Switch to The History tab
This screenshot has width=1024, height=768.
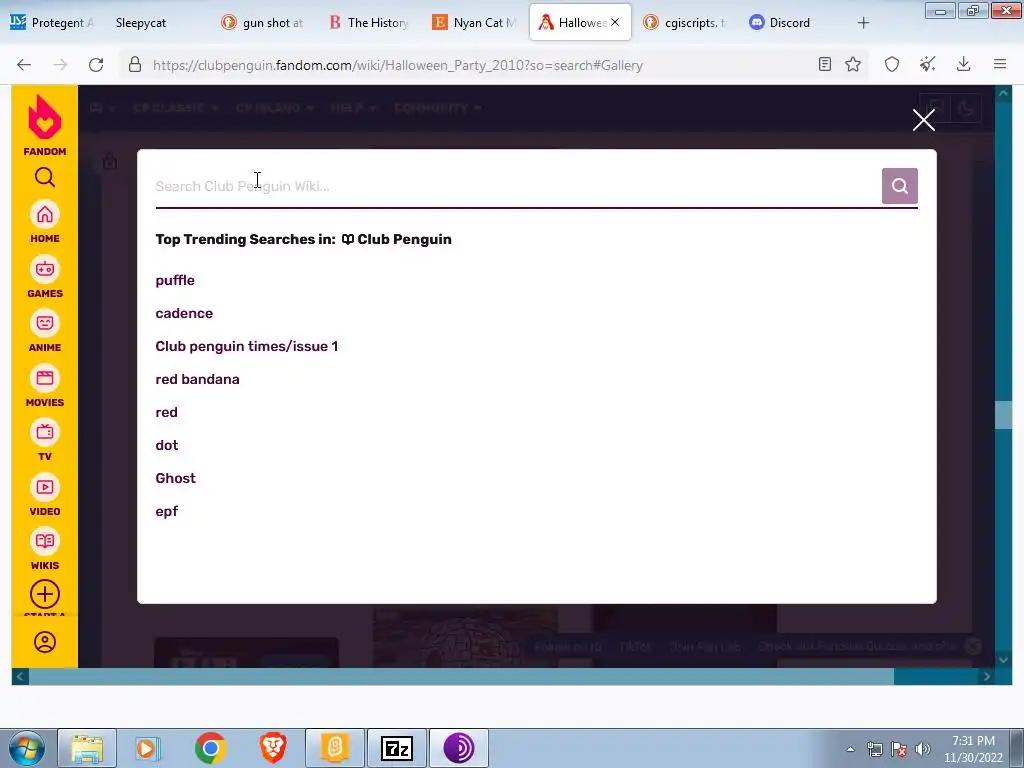[x=369, y=23]
